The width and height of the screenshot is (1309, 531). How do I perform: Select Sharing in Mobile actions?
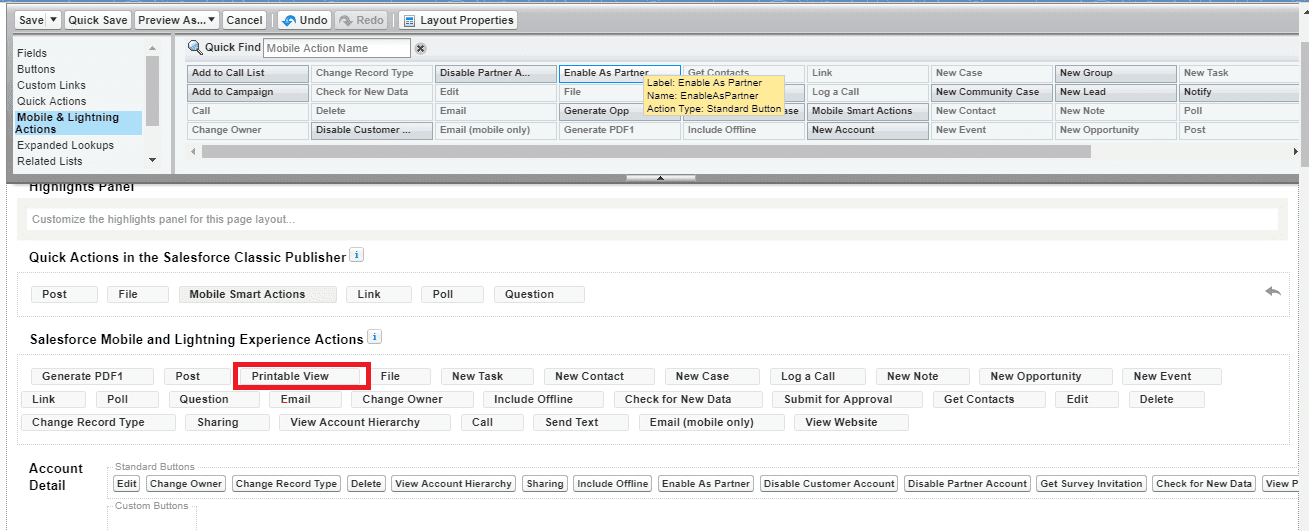(x=227, y=422)
